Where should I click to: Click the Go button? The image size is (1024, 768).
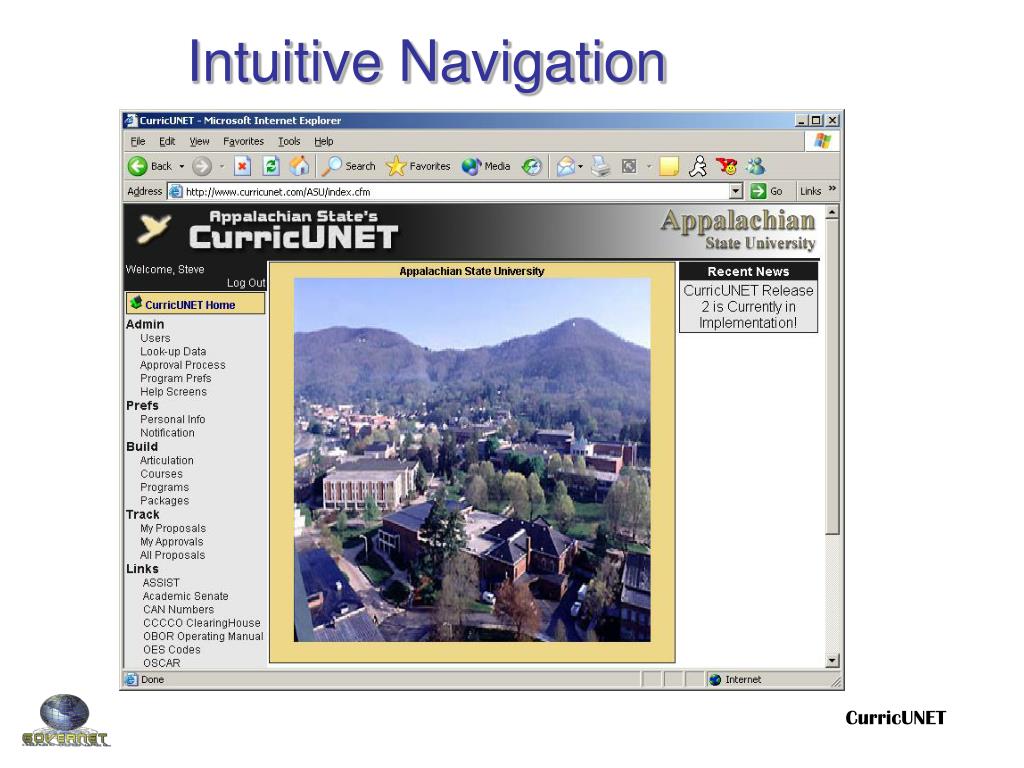[767, 191]
